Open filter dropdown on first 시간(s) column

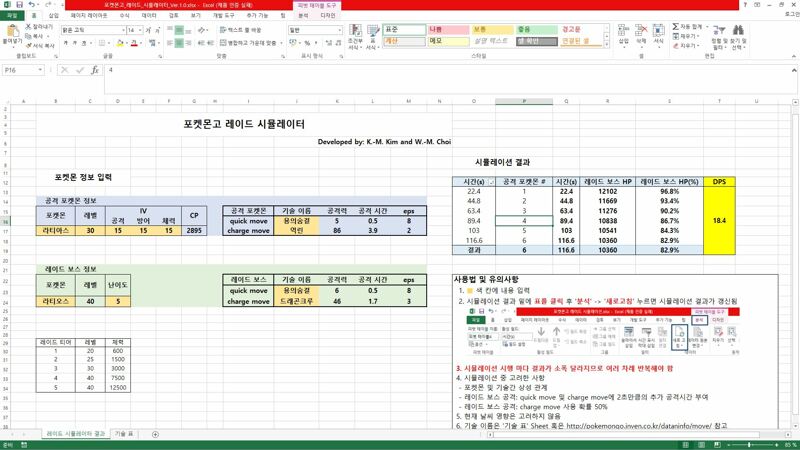point(491,182)
